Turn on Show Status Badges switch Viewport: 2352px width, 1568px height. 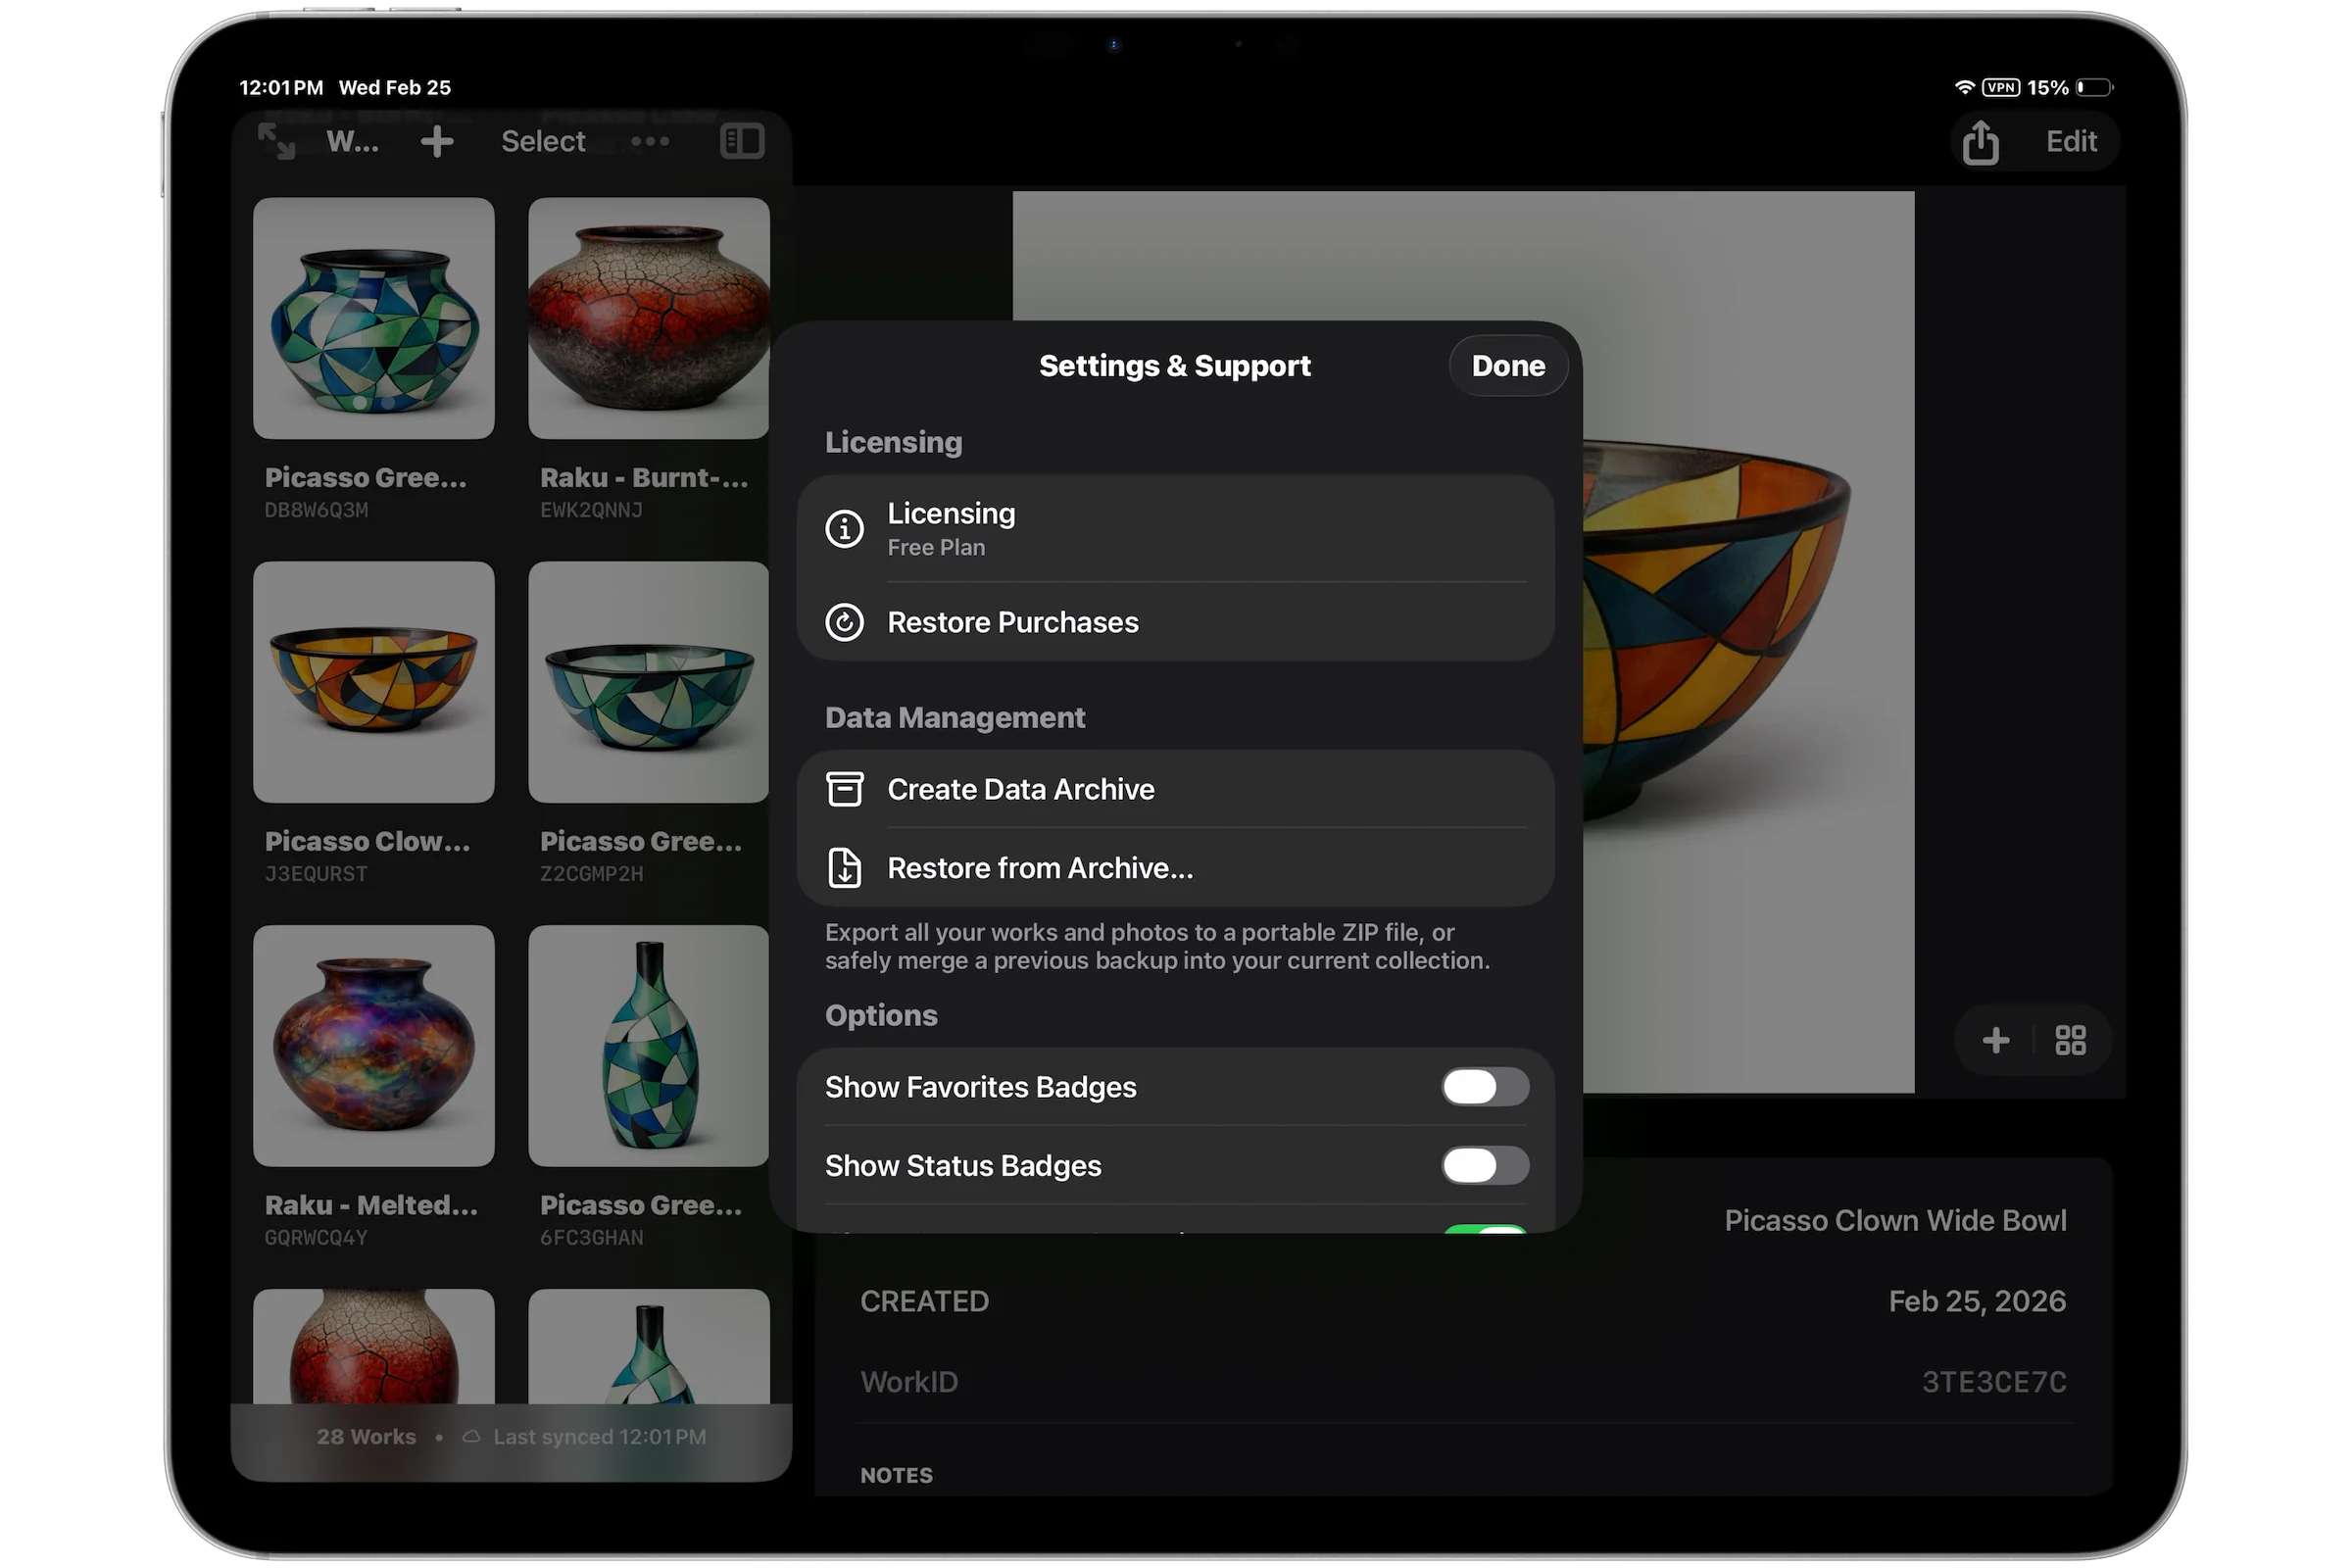[1485, 1166]
